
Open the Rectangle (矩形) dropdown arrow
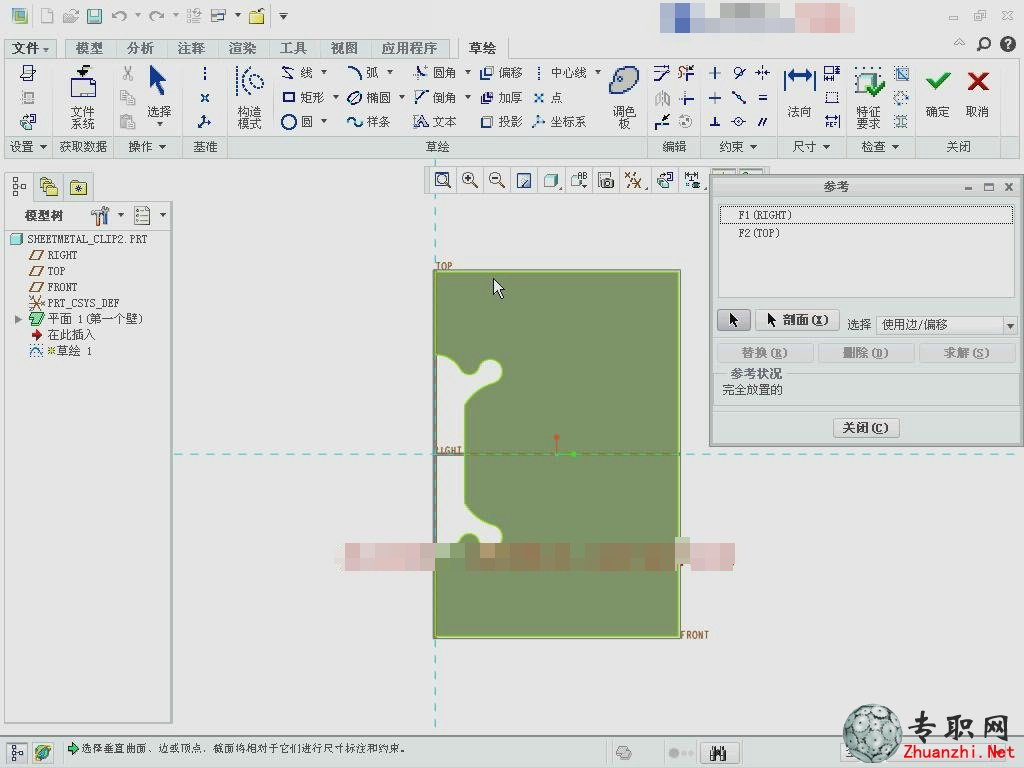point(336,97)
